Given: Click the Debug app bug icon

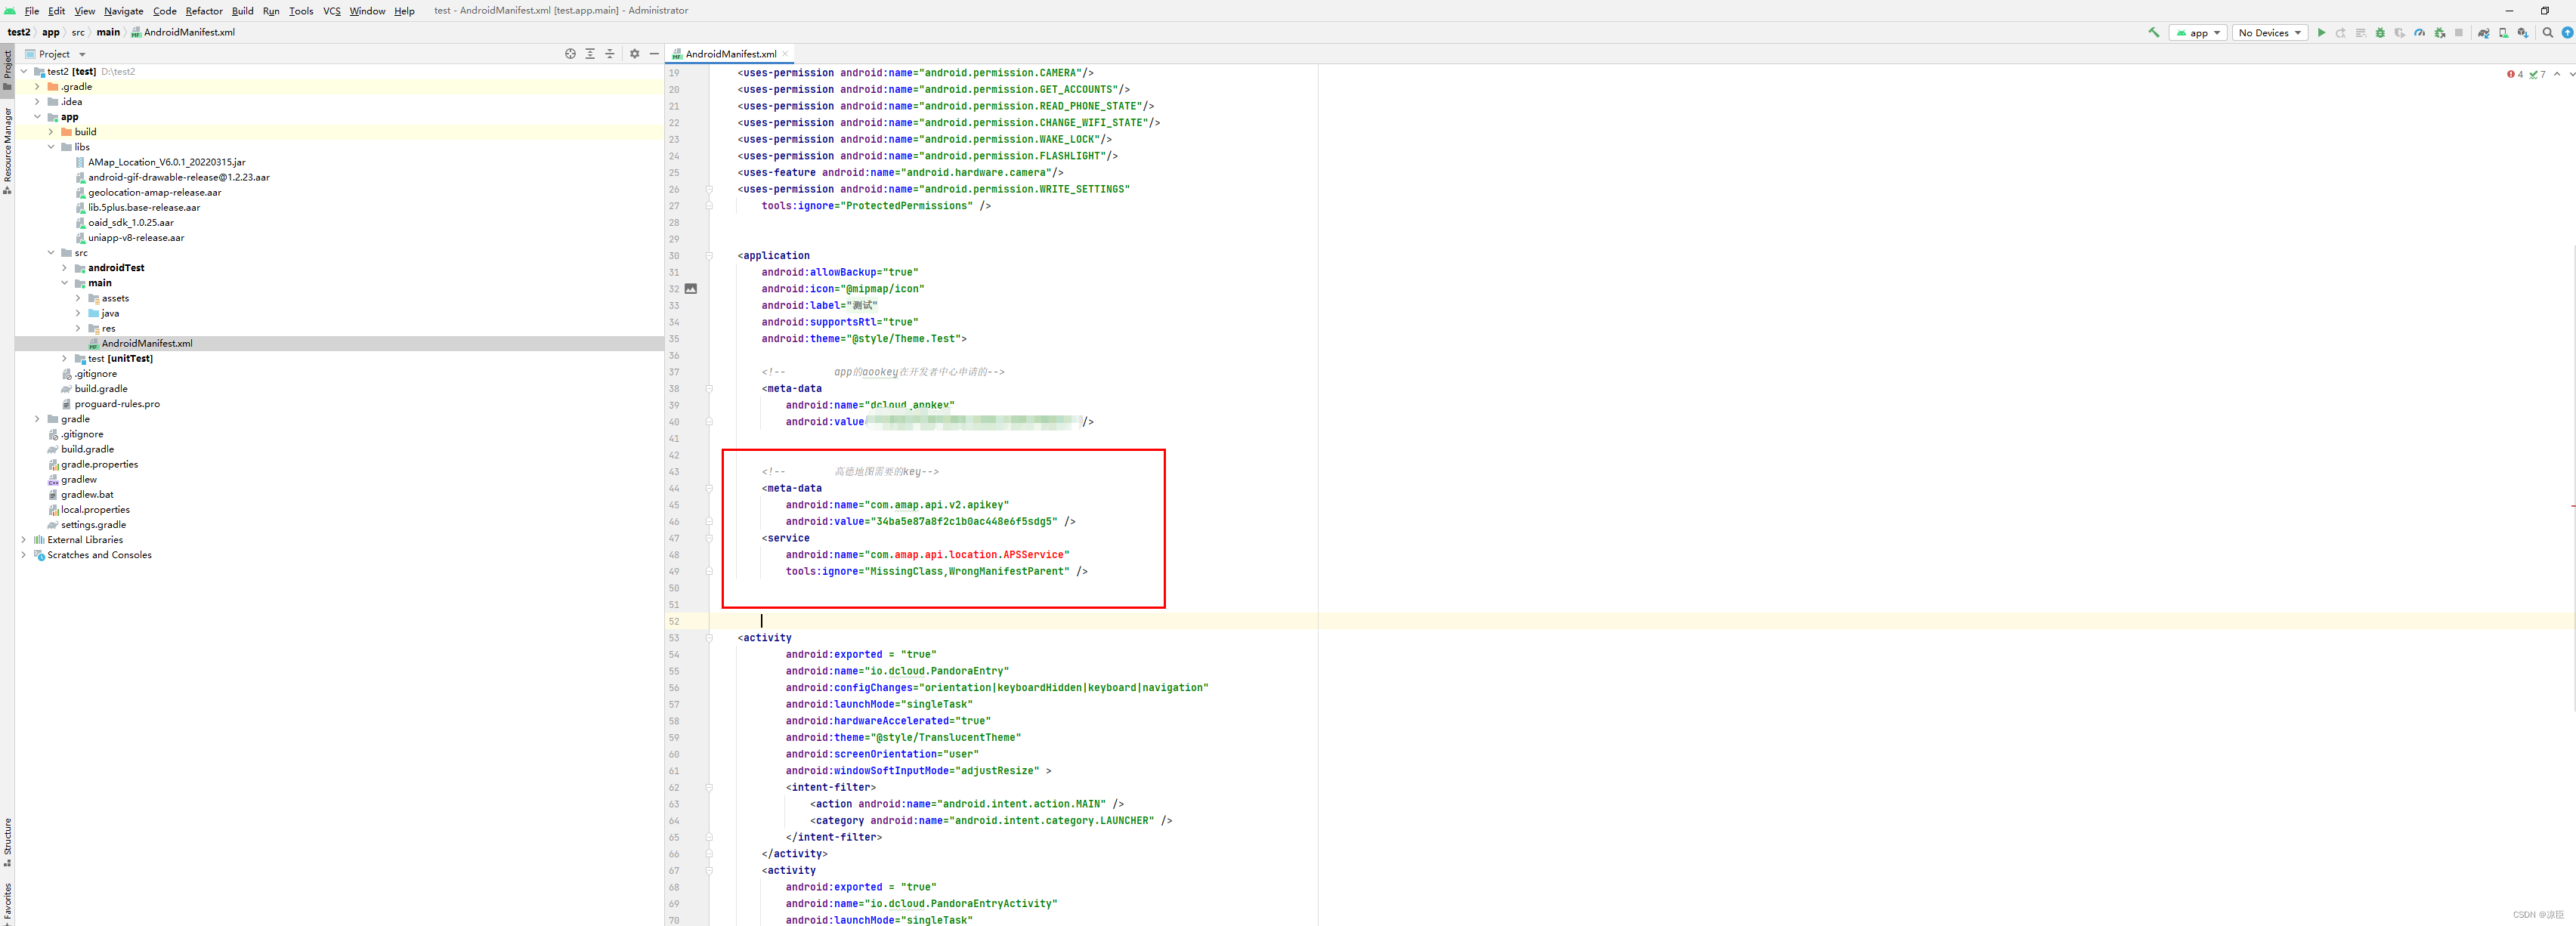Looking at the screenshot, I should point(2380,33).
